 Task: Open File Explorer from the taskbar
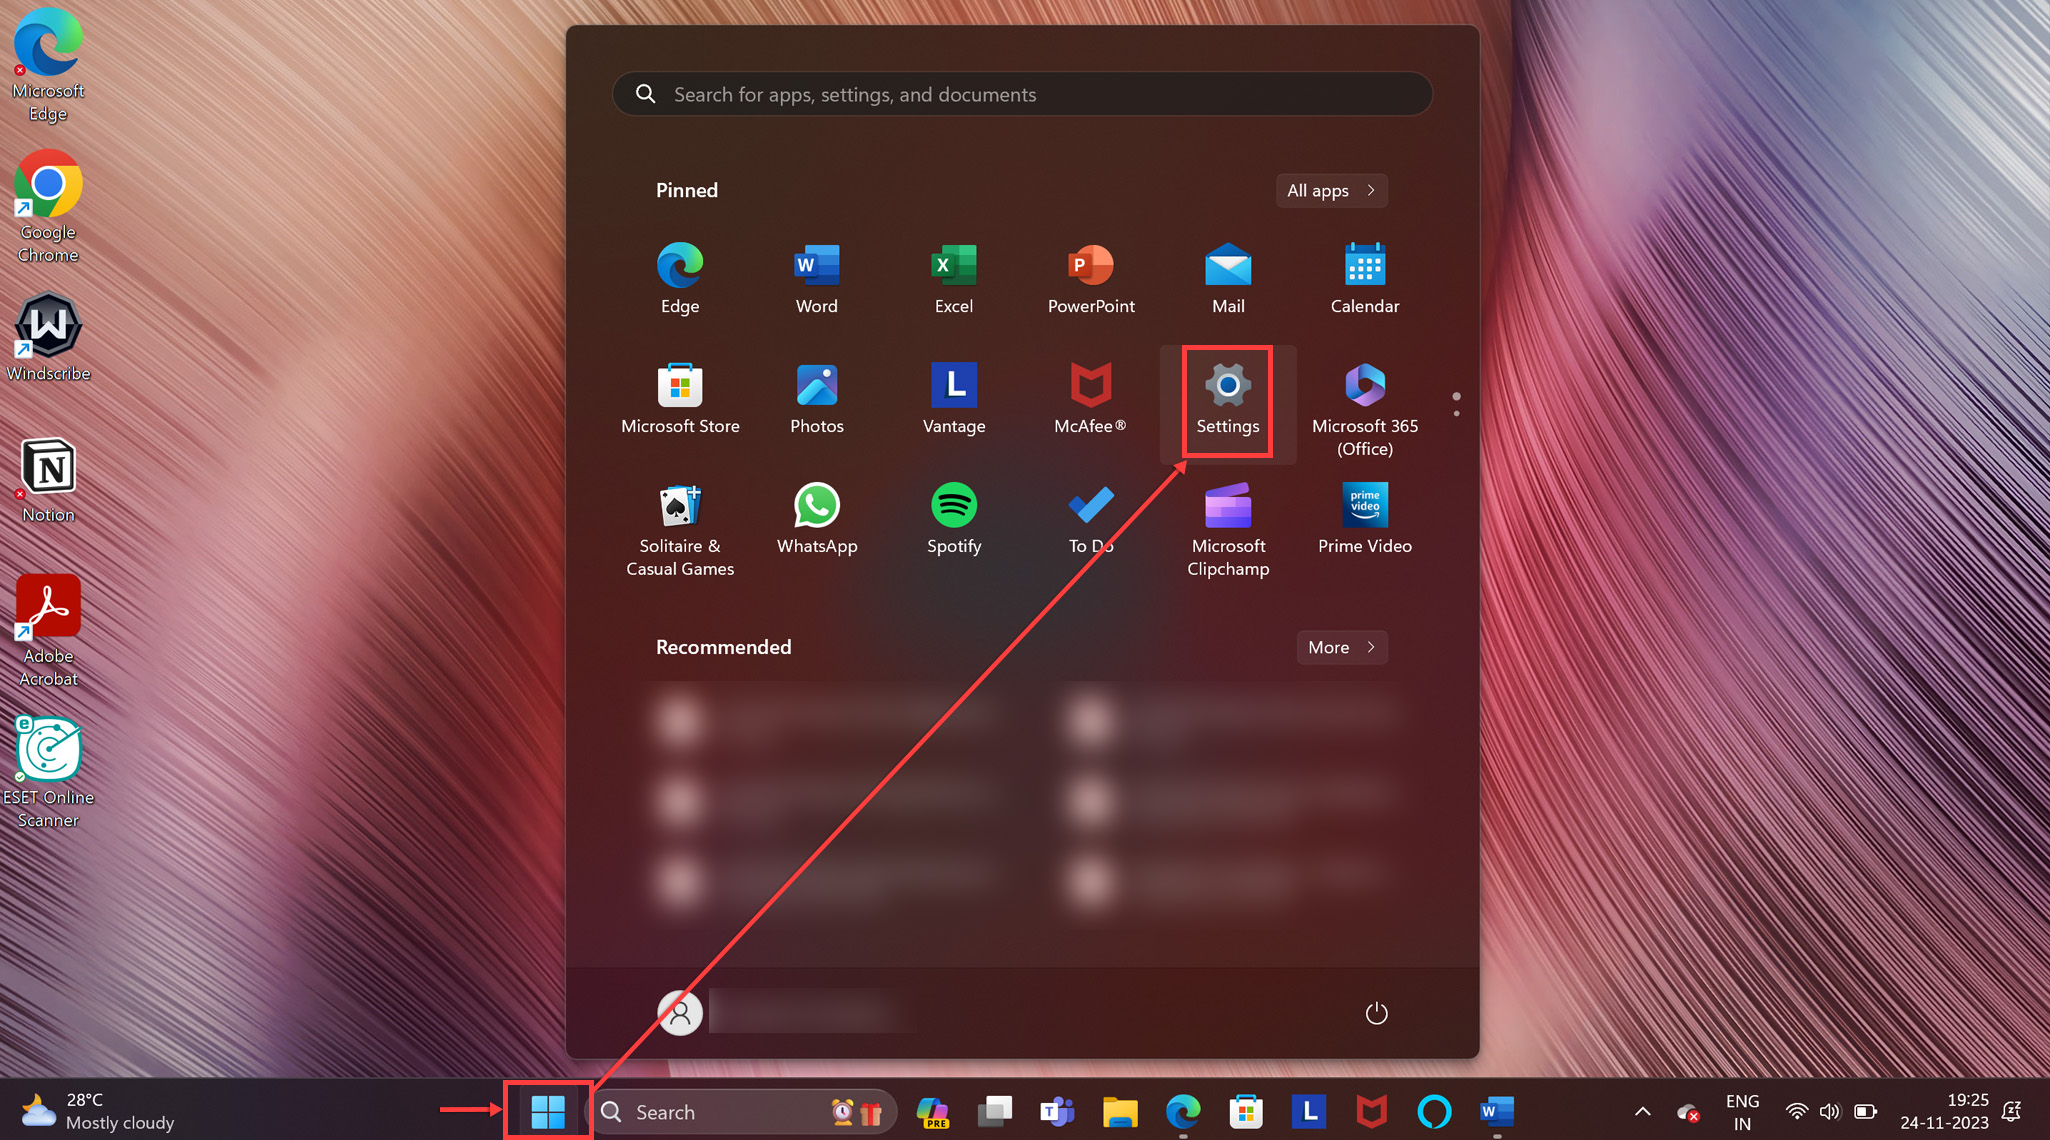coord(1120,1111)
